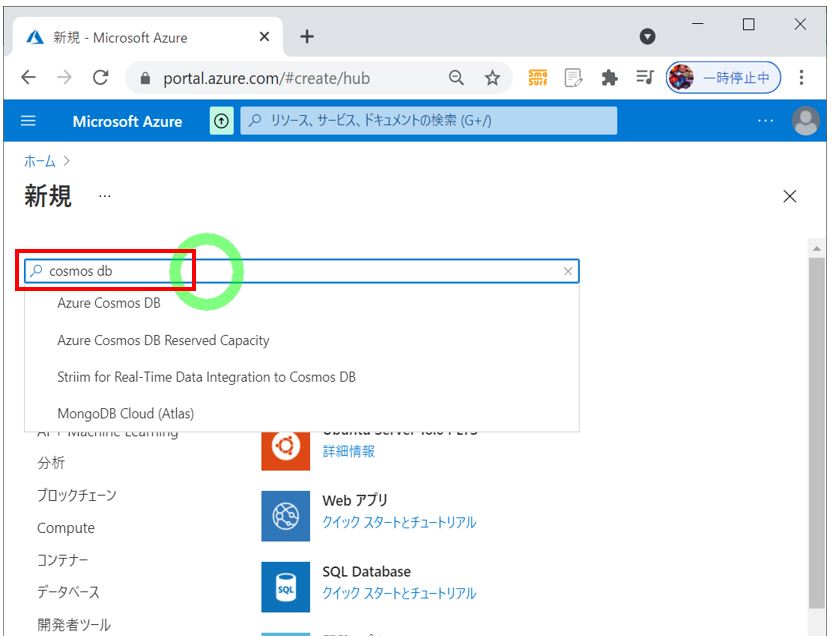Screen dimensions: 832x636
Task: Click the notepad extension icon
Action: click(x=573, y=78)
